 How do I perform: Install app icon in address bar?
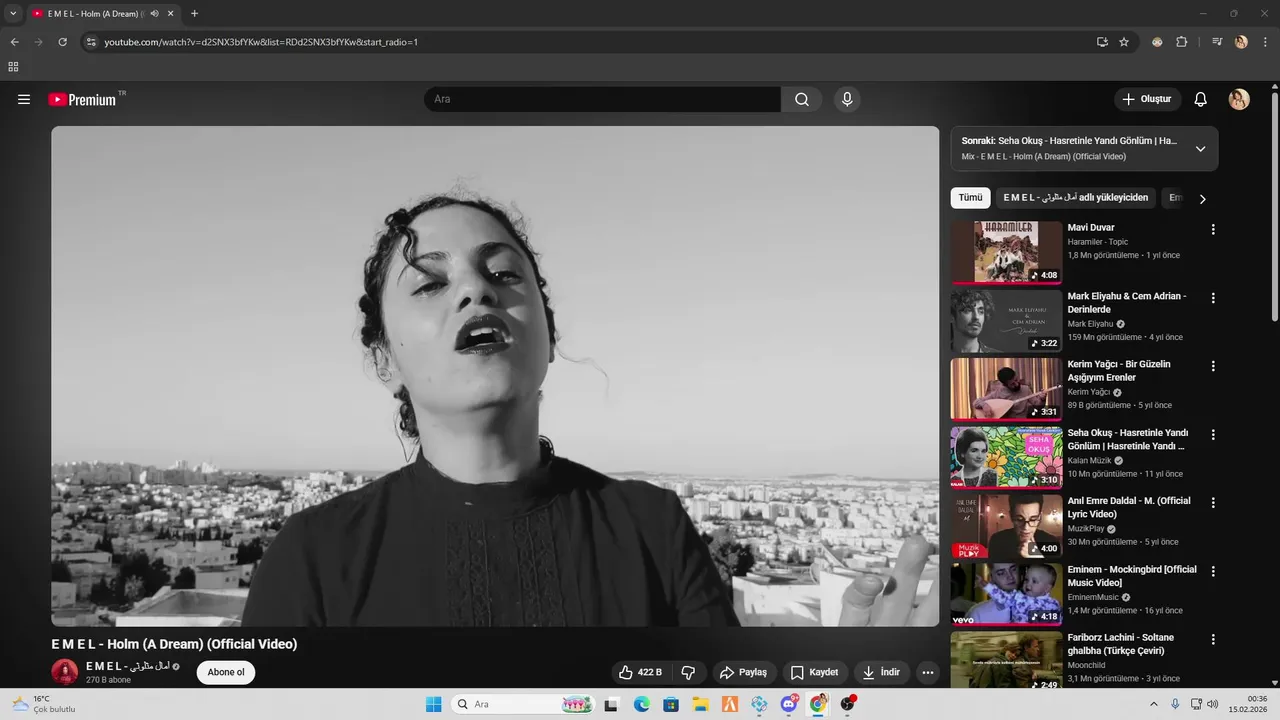1102,42
